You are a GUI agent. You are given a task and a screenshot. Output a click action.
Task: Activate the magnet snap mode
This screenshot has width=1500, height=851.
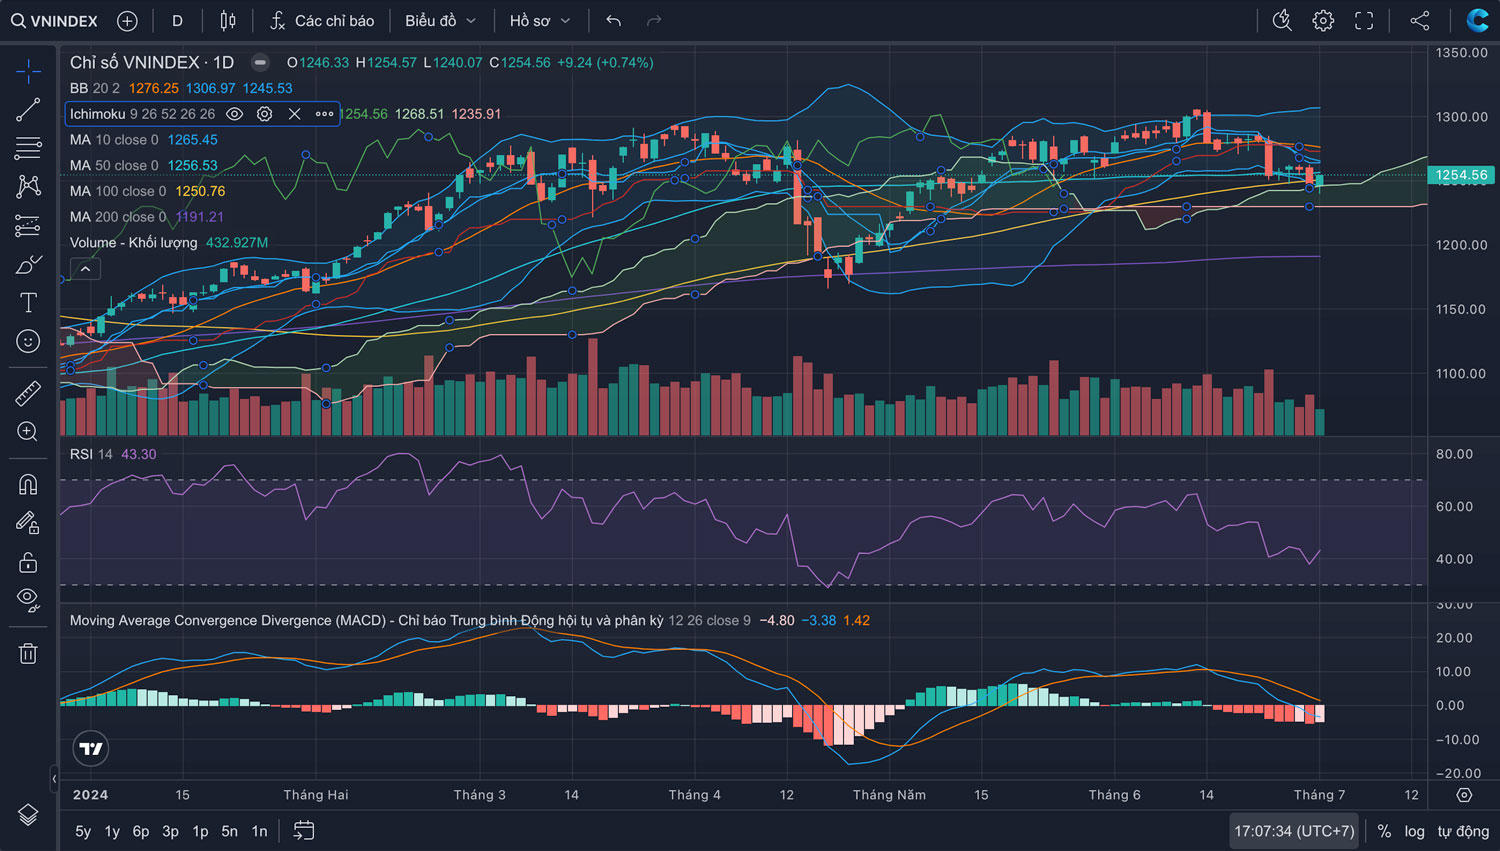pyautogui.click(x=28, y=484)
